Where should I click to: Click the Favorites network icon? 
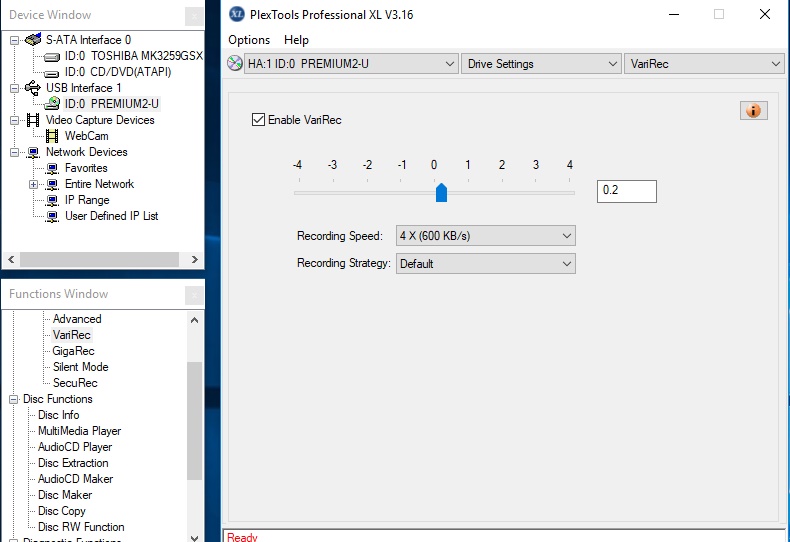tap(52, 168)
